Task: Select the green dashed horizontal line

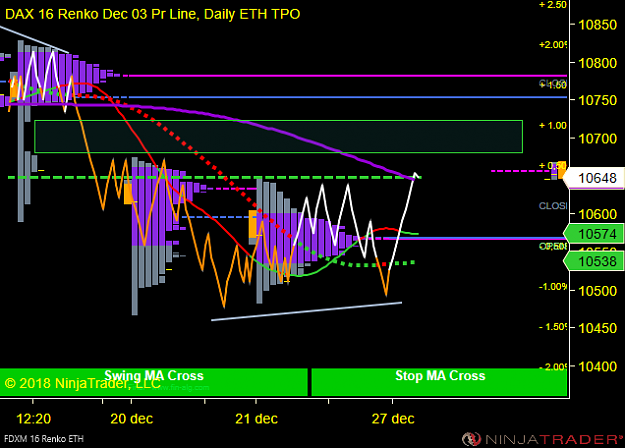Action: pyautogui.click(x=214, y=177)
